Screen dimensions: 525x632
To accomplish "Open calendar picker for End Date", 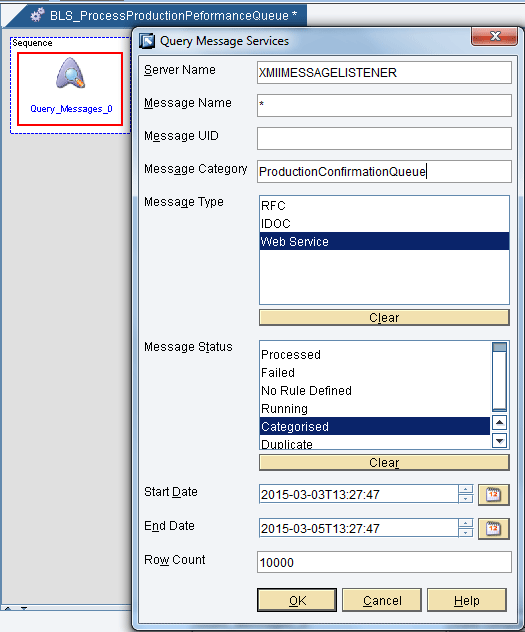I will [494, 528].
